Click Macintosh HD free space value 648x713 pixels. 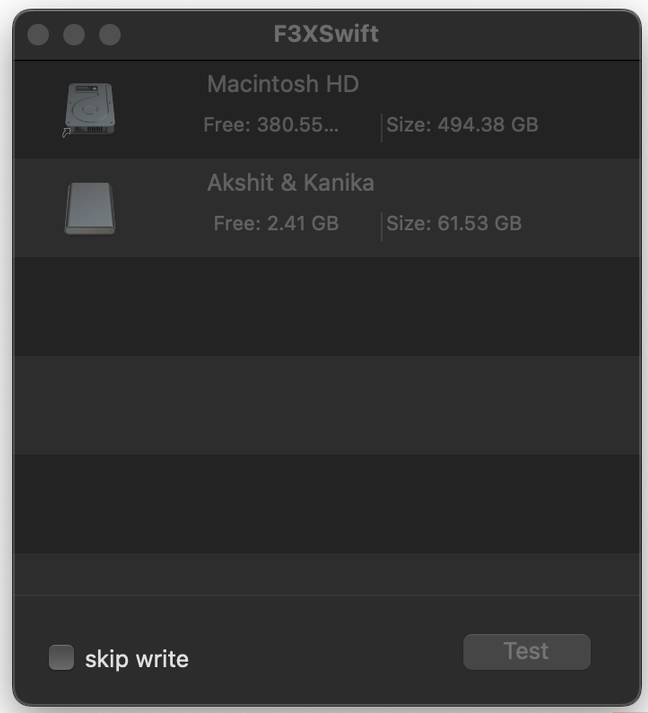[x=271, y=125]
